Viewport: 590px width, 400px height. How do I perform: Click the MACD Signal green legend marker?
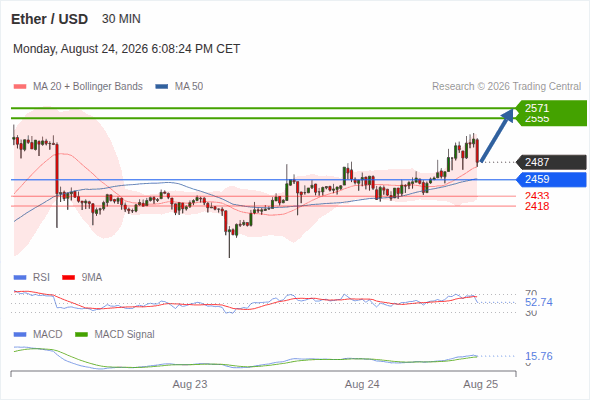(81, 335)
